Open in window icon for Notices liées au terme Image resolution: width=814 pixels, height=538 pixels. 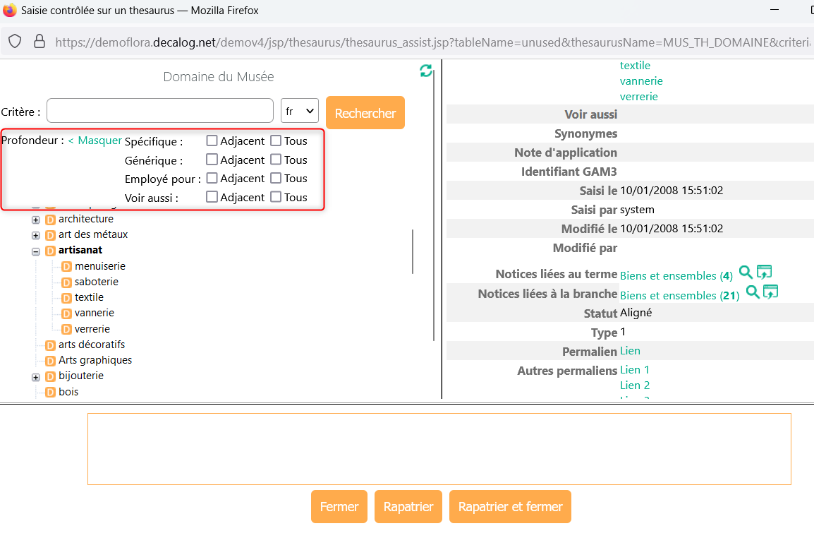(x=764, y=273)
